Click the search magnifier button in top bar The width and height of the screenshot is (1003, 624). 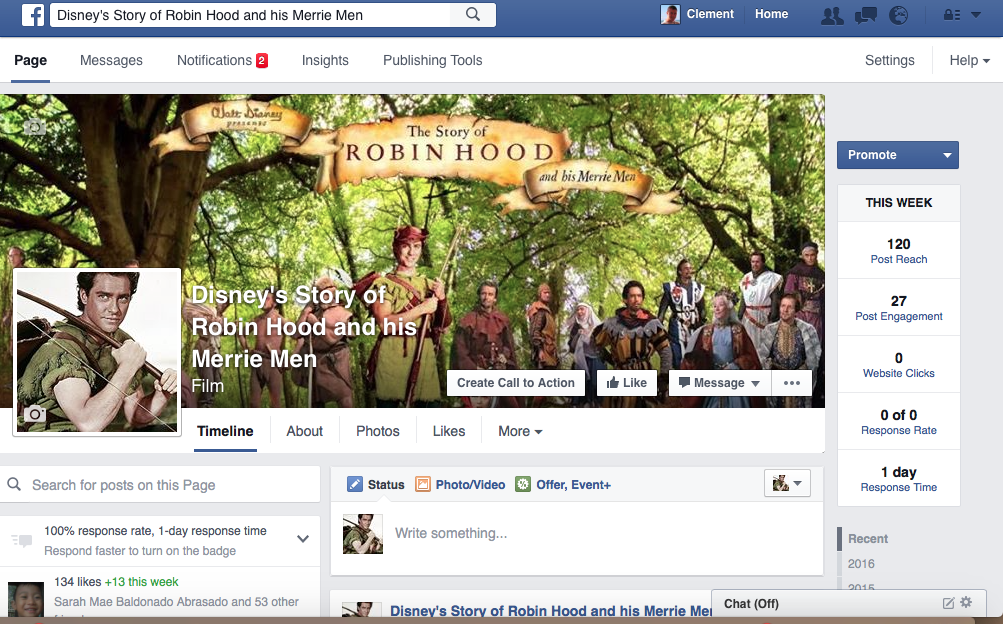(x=473, y=14)
